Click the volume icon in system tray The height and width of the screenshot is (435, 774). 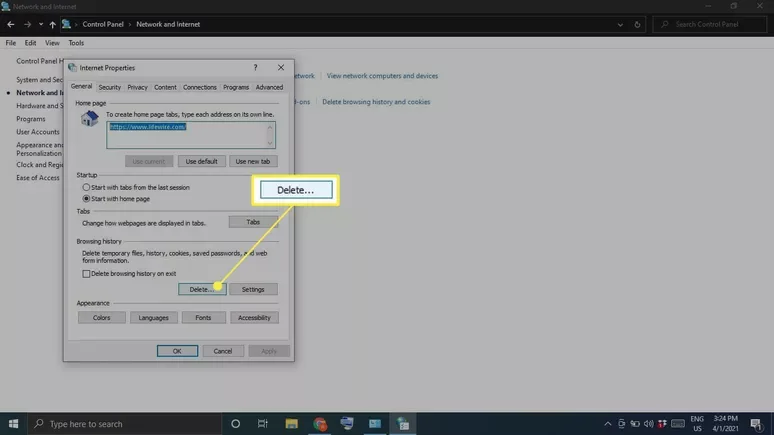point(649,424)
